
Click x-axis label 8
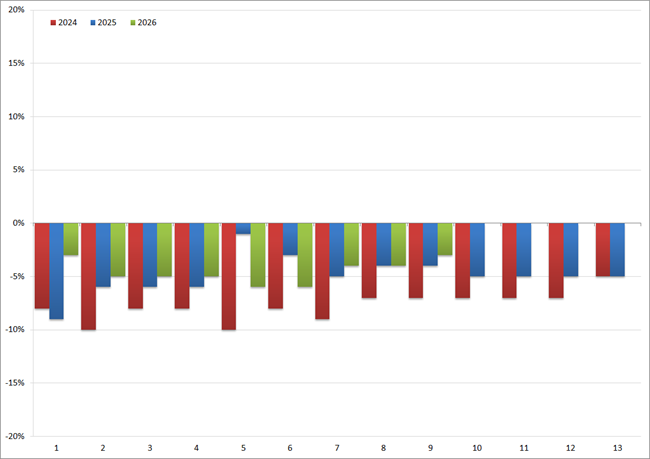click(383, 448)
